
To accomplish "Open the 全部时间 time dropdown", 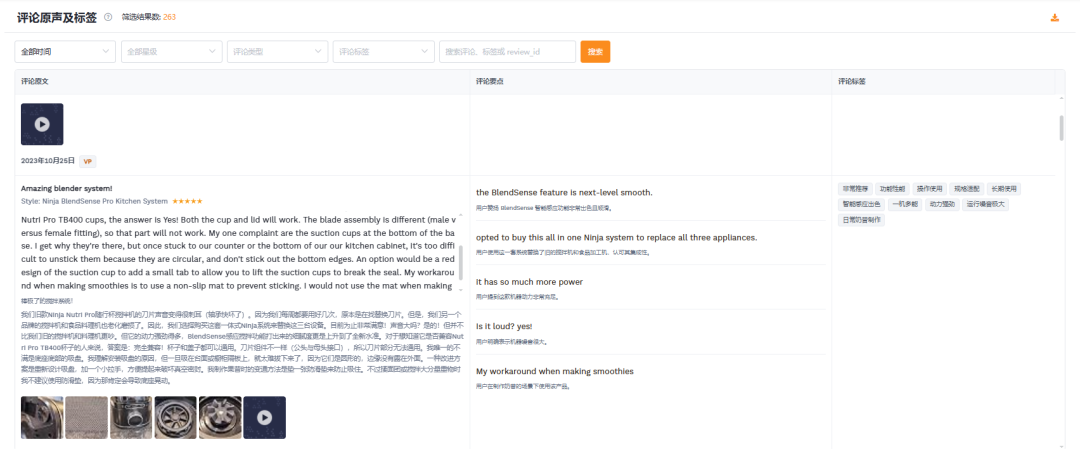I will (x=65, y=52).
